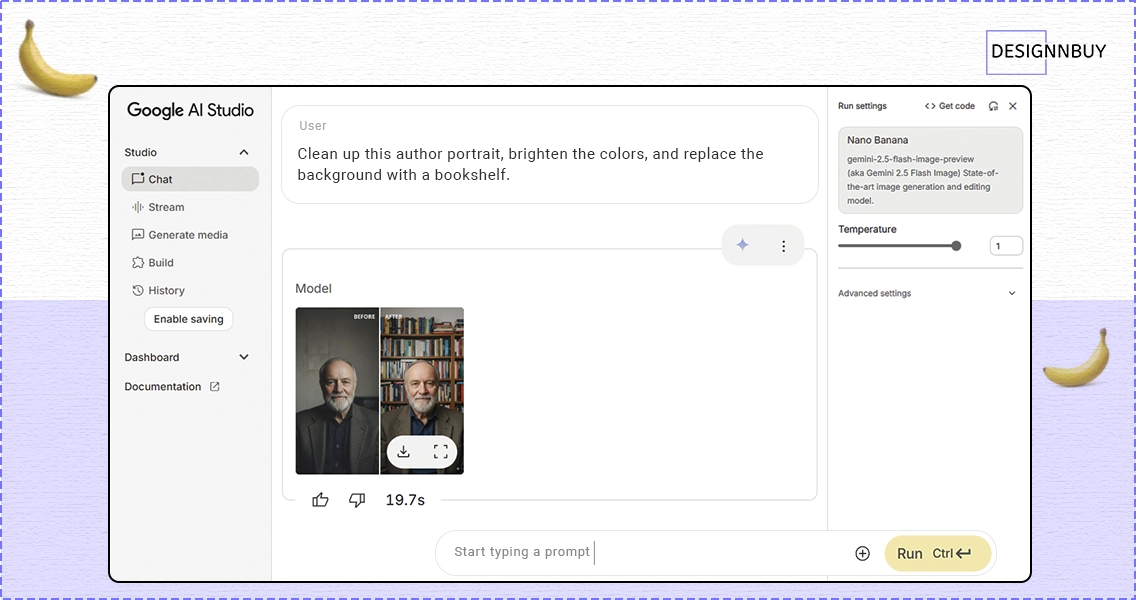Adjust the Temperature slider handle
Viewport: 1136px width, 600px height.
pos(956,246)
